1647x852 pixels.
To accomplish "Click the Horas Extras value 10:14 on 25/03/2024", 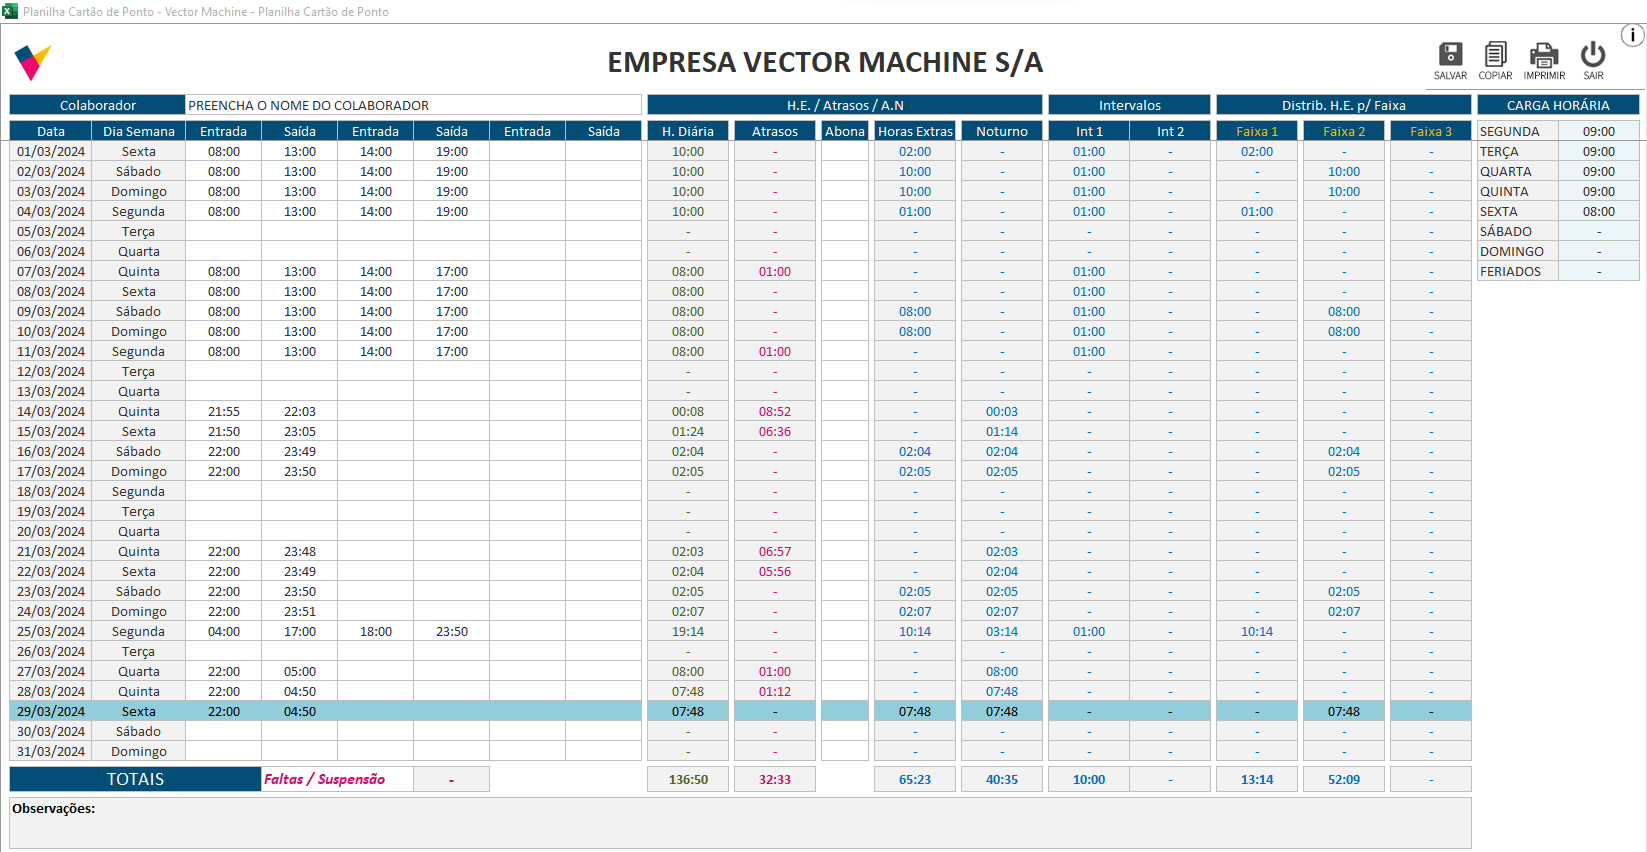I will tap(915, 631).
